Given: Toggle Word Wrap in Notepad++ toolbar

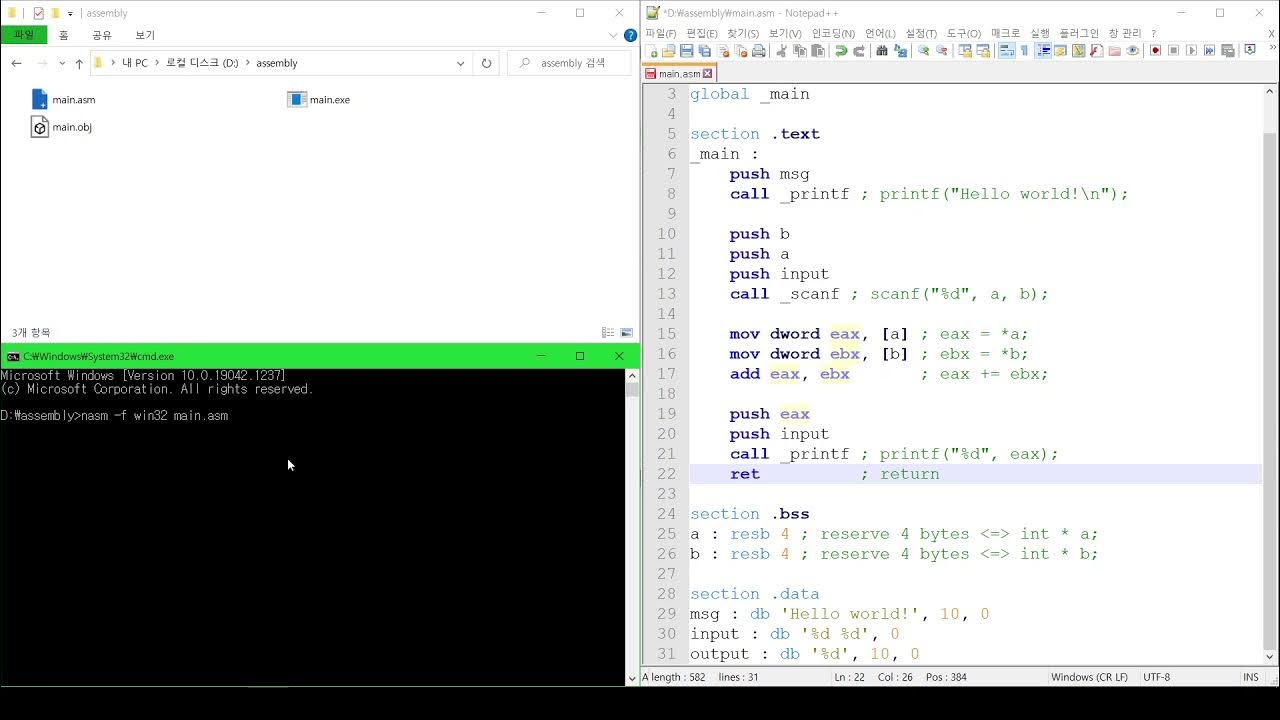Looking at the screenshot, I should click(1007, 50).
